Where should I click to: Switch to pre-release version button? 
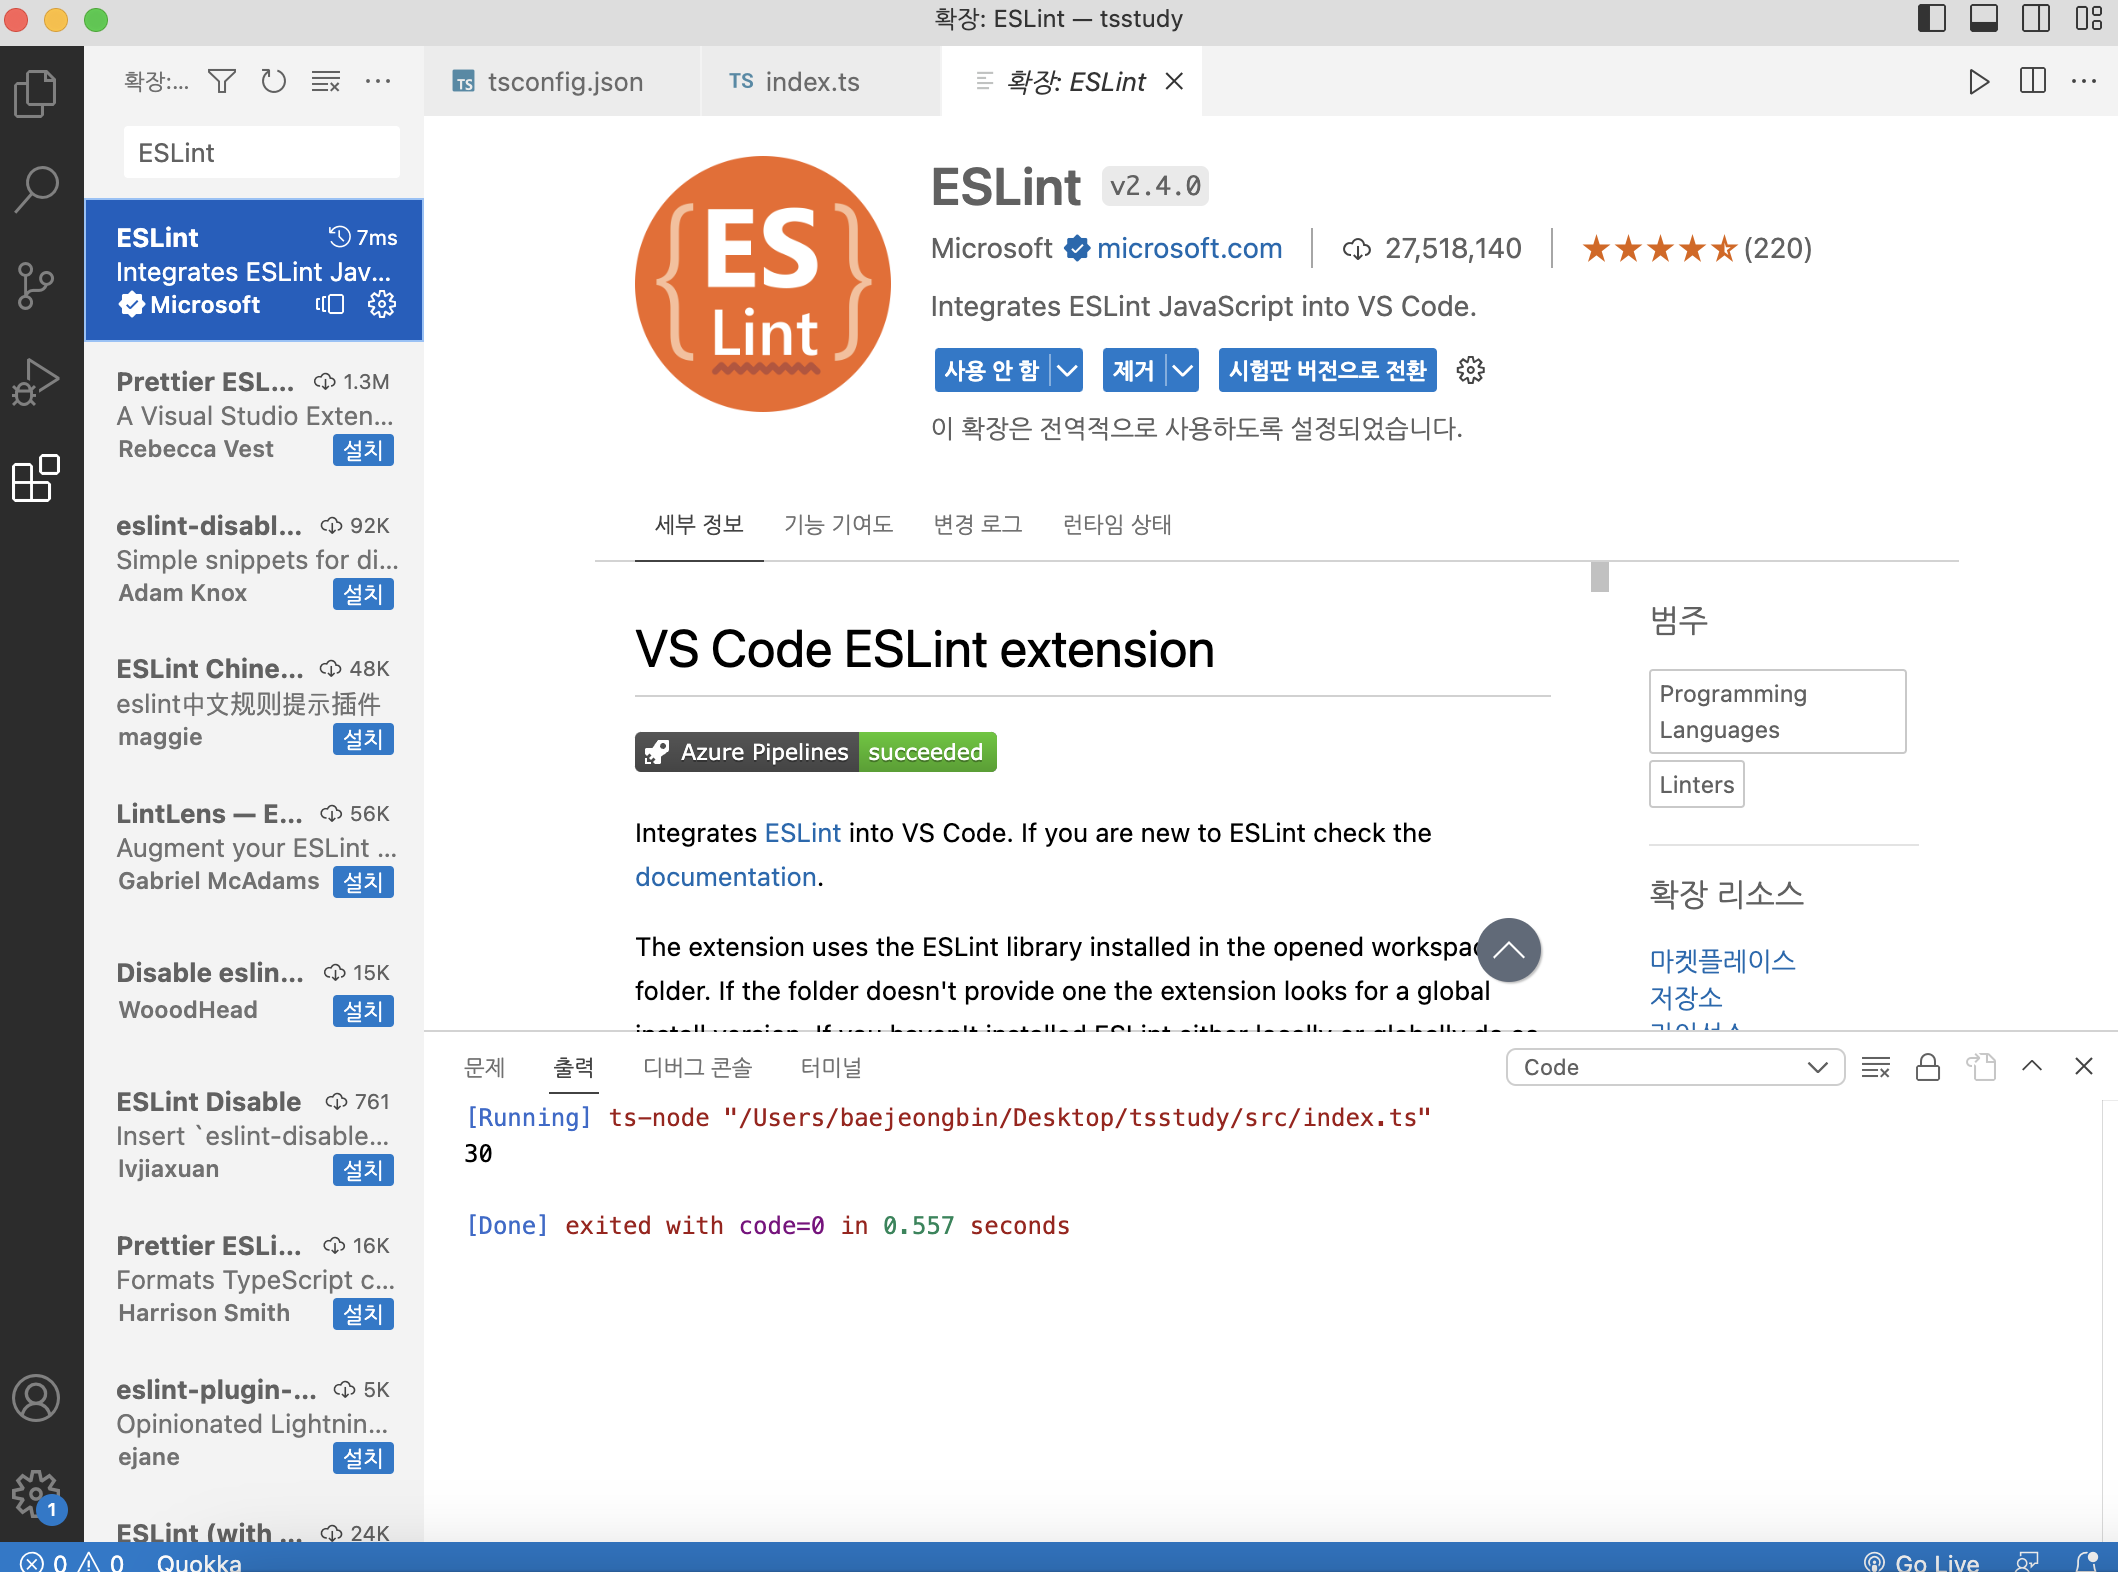tap(1327, 371)
